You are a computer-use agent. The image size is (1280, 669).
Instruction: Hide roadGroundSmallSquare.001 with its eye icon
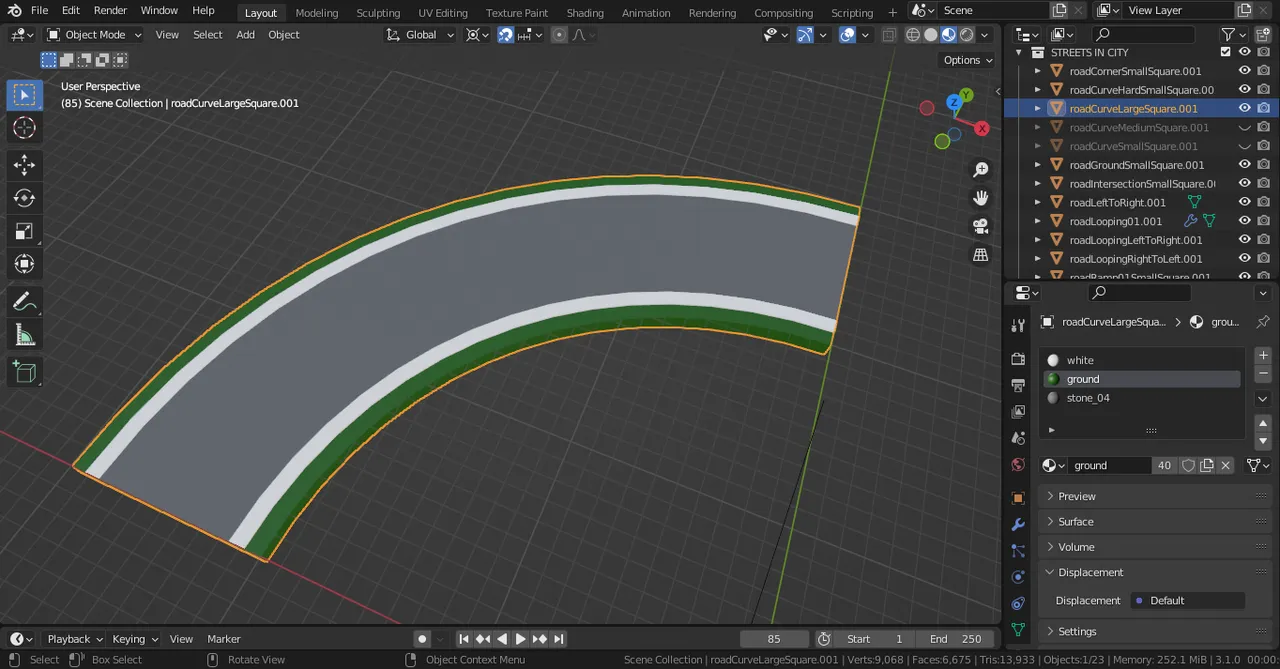(1245, 165)
